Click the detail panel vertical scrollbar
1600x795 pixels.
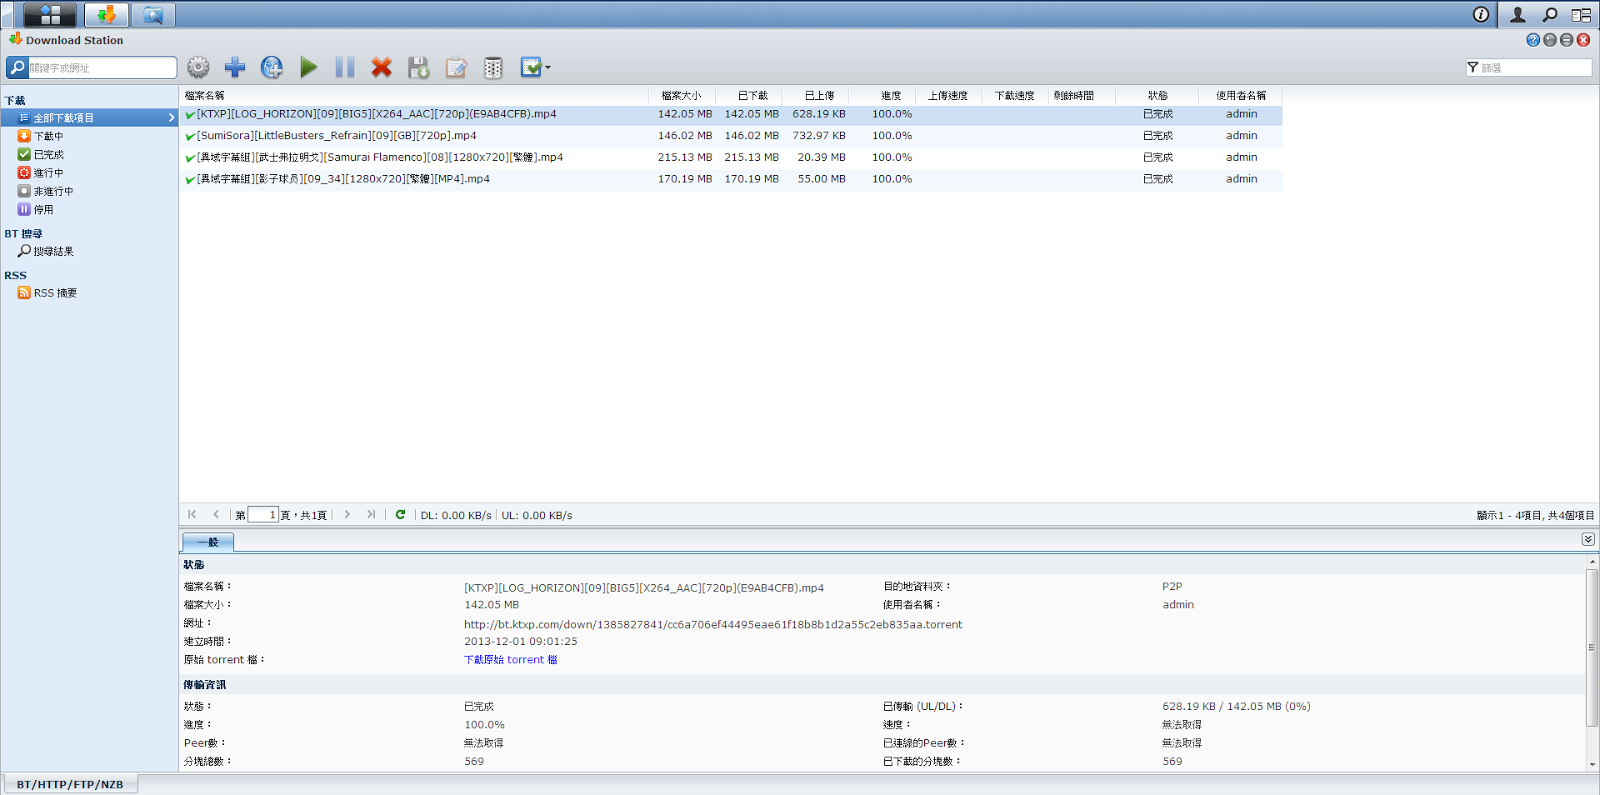tap(1592, 647)
